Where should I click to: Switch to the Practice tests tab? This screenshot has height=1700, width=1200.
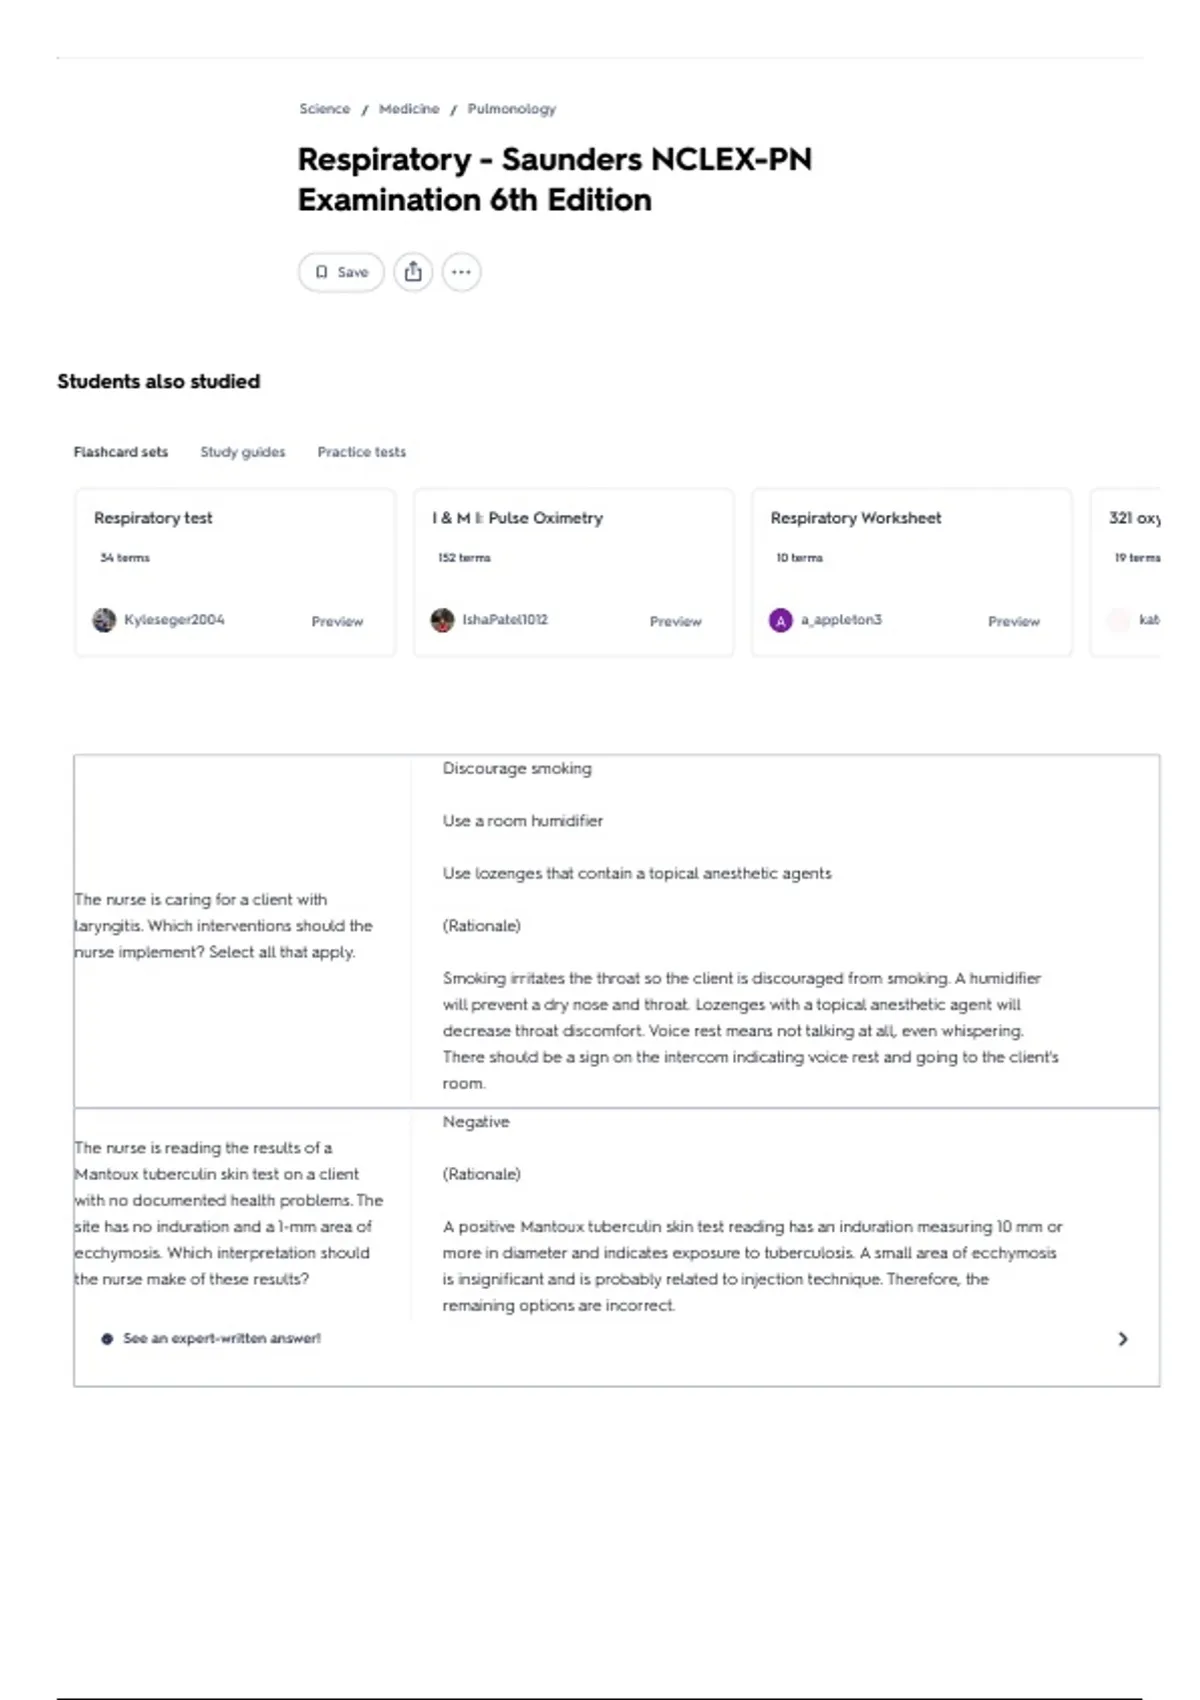pos(362,452)
